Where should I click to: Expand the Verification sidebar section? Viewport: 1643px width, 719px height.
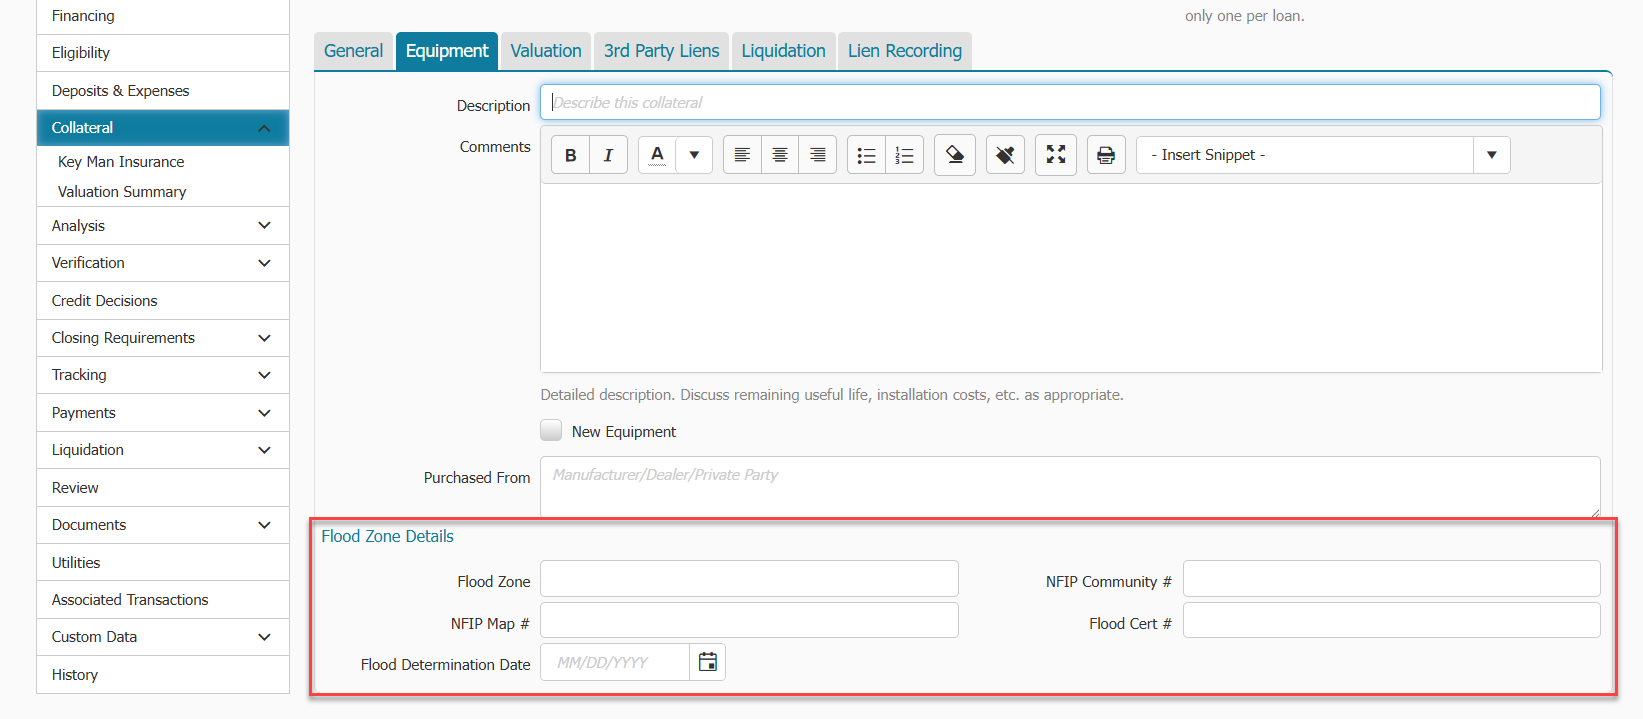tap(264, 263)
